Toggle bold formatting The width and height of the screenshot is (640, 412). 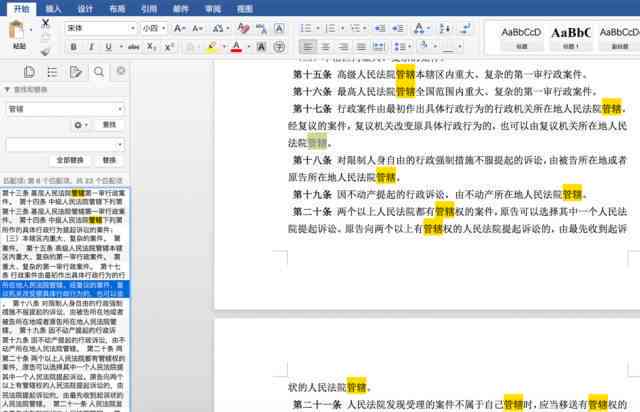click(73, 47)
